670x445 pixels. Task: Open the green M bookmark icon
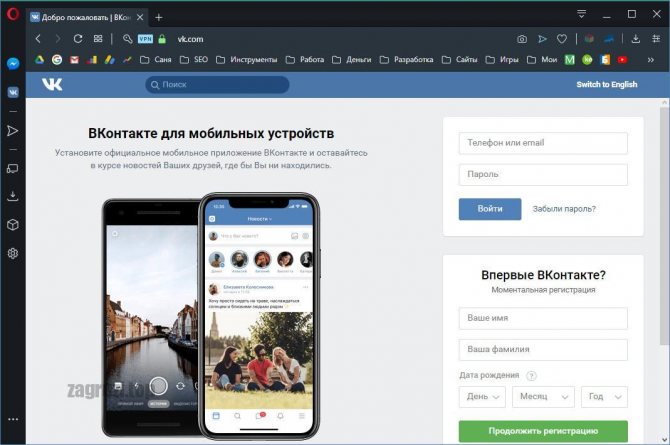[x=570, y=60]
